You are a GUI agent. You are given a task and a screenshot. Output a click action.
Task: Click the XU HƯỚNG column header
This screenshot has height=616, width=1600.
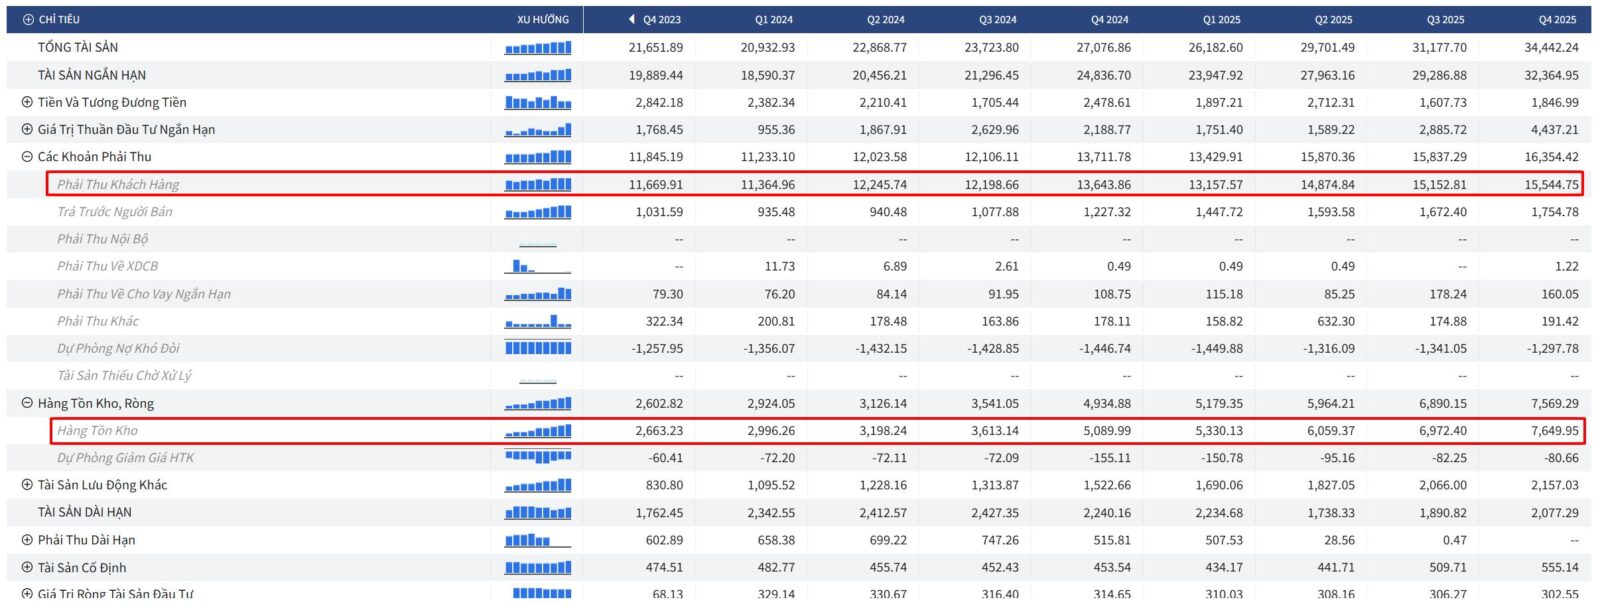(x=543, y=20)
